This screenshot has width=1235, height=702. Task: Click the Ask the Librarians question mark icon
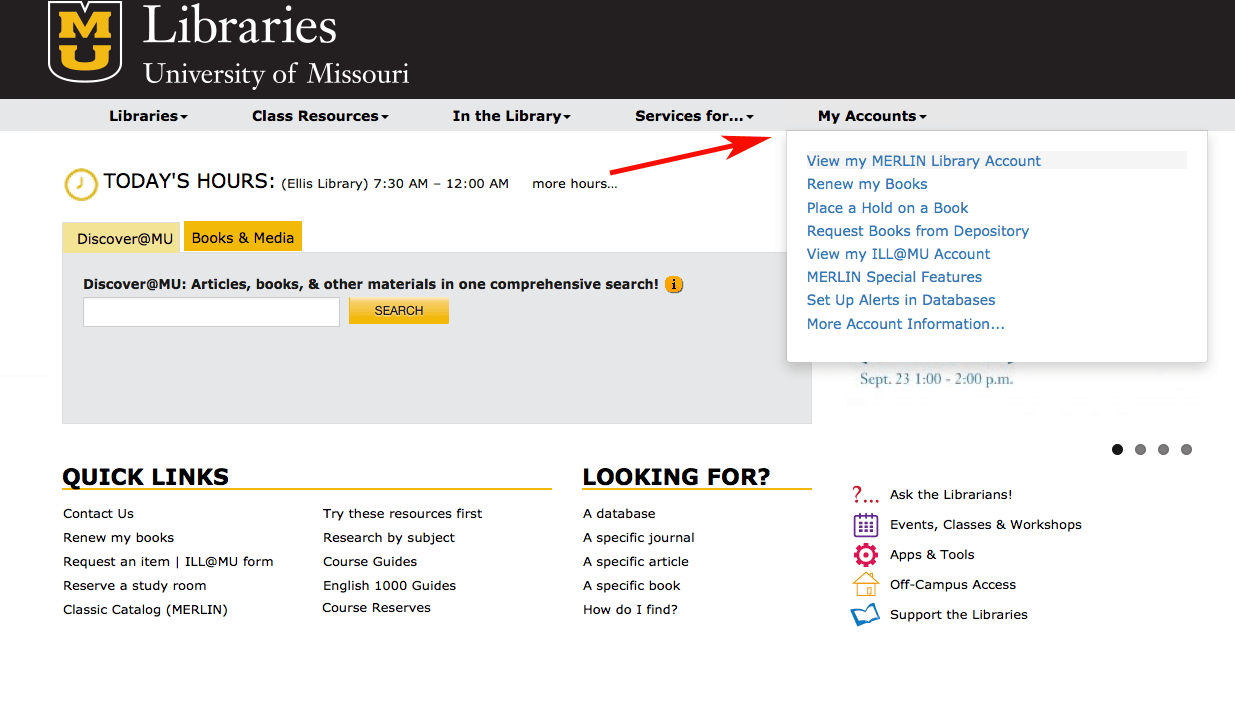click(864, 494)
